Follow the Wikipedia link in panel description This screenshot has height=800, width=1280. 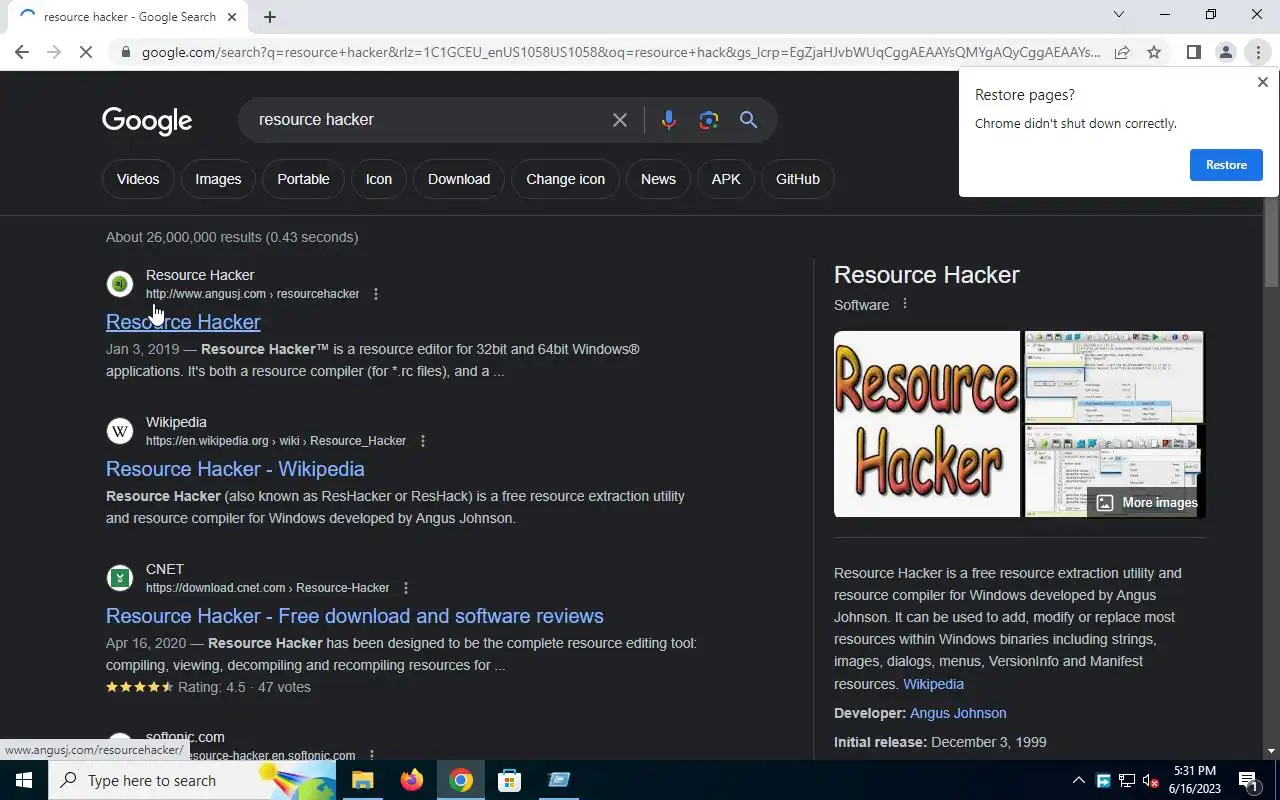coord(933,684)
